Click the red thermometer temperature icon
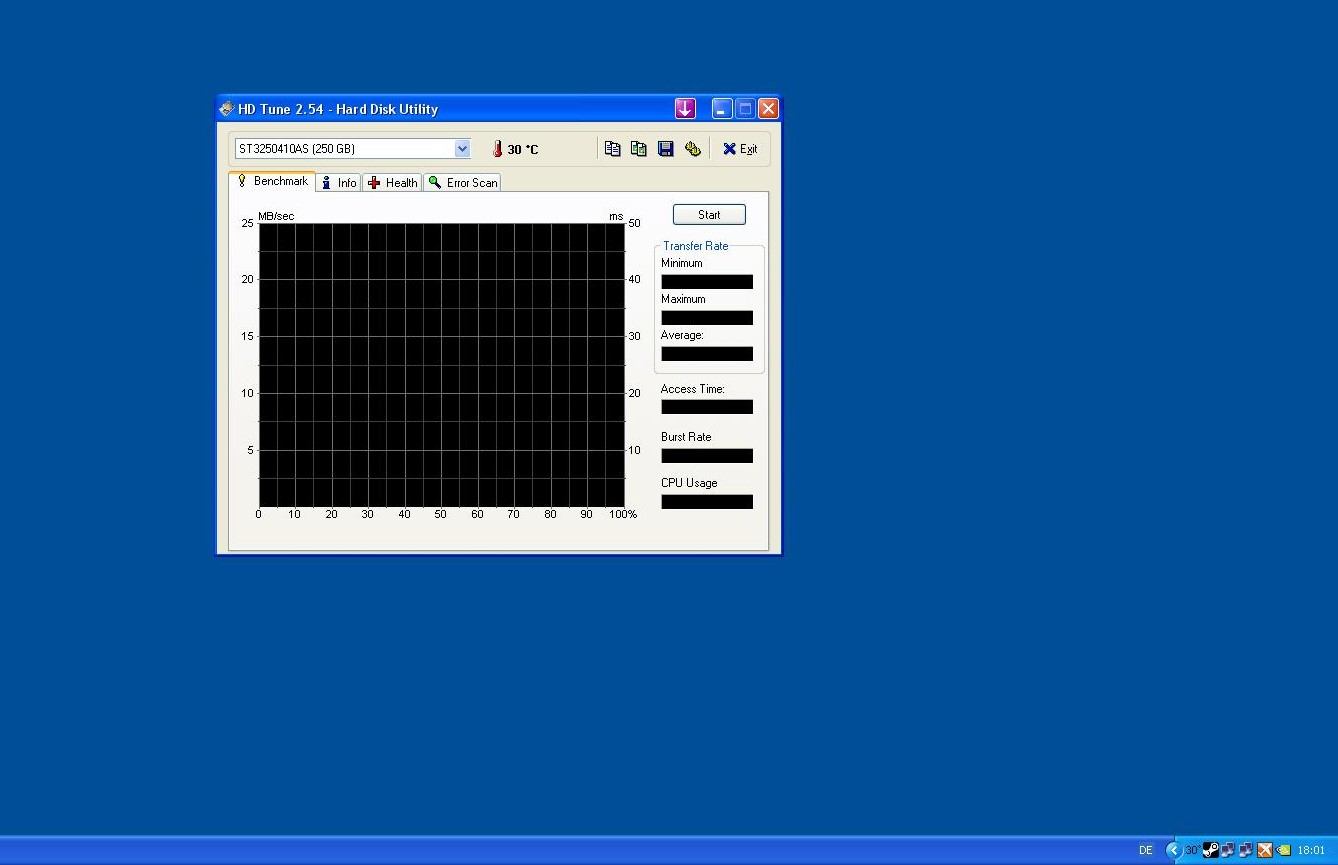The width and height of the screenshot is (1338, 865). click(x=497, y=149)
